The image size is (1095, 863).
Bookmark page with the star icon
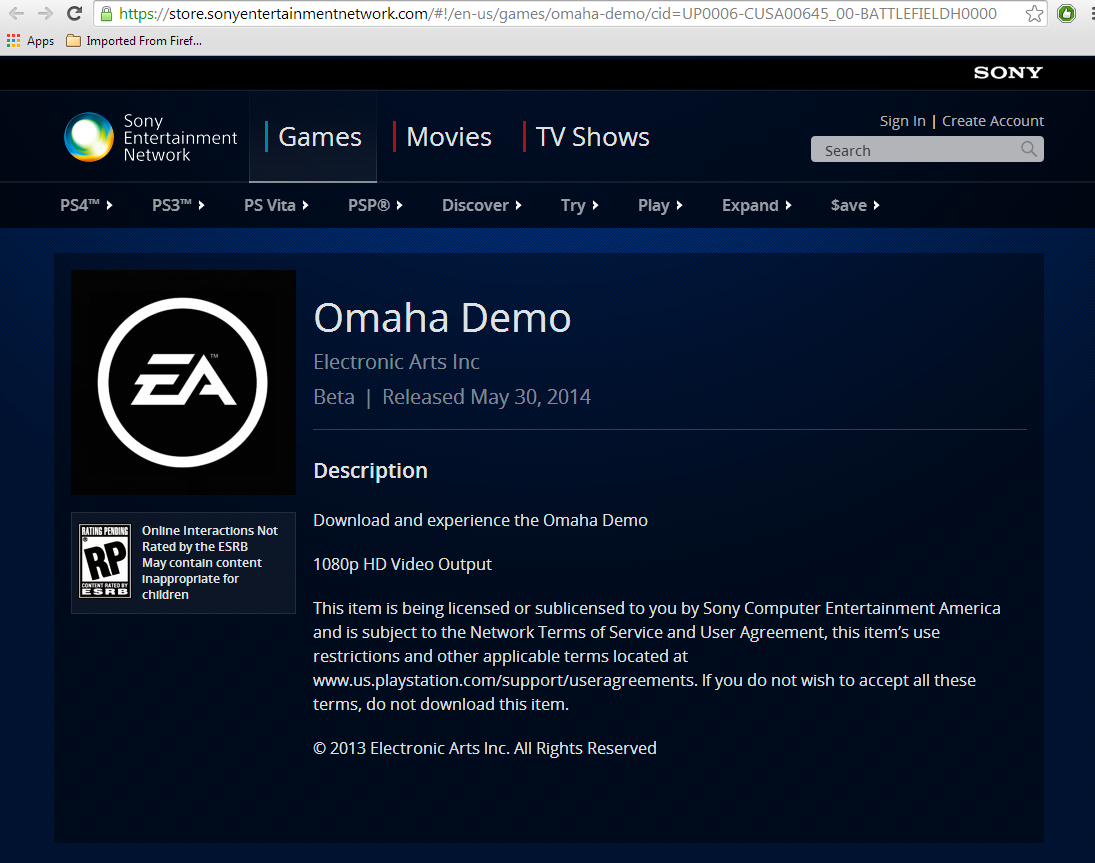click(x=1034, y=14)
